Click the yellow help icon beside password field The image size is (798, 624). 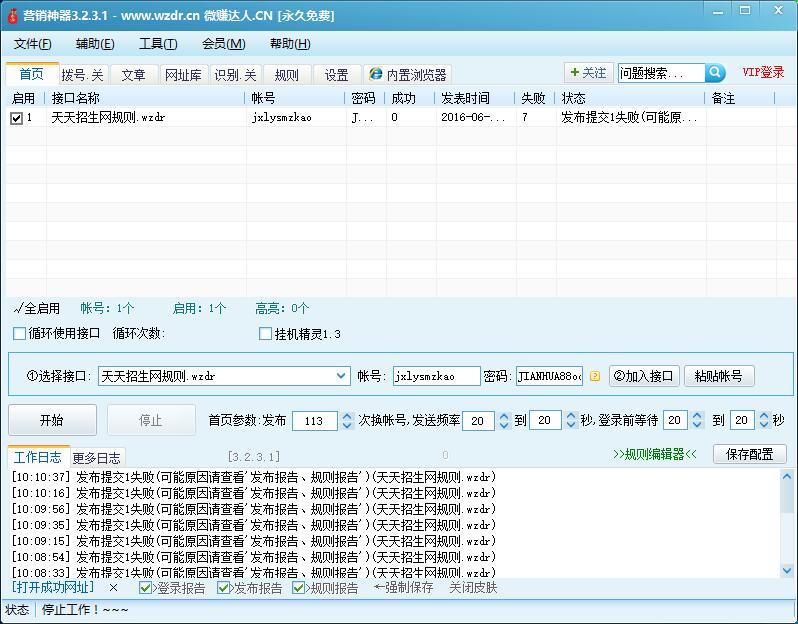point(595,377)
